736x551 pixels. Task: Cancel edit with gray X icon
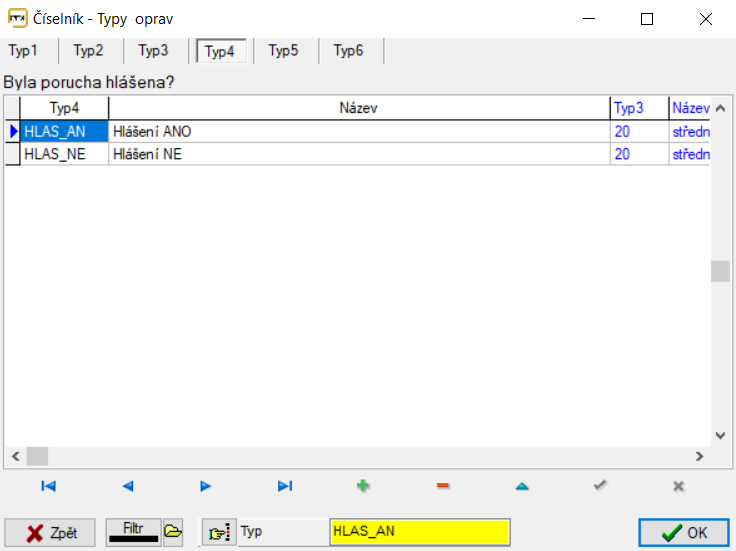(x=678, y=486)
